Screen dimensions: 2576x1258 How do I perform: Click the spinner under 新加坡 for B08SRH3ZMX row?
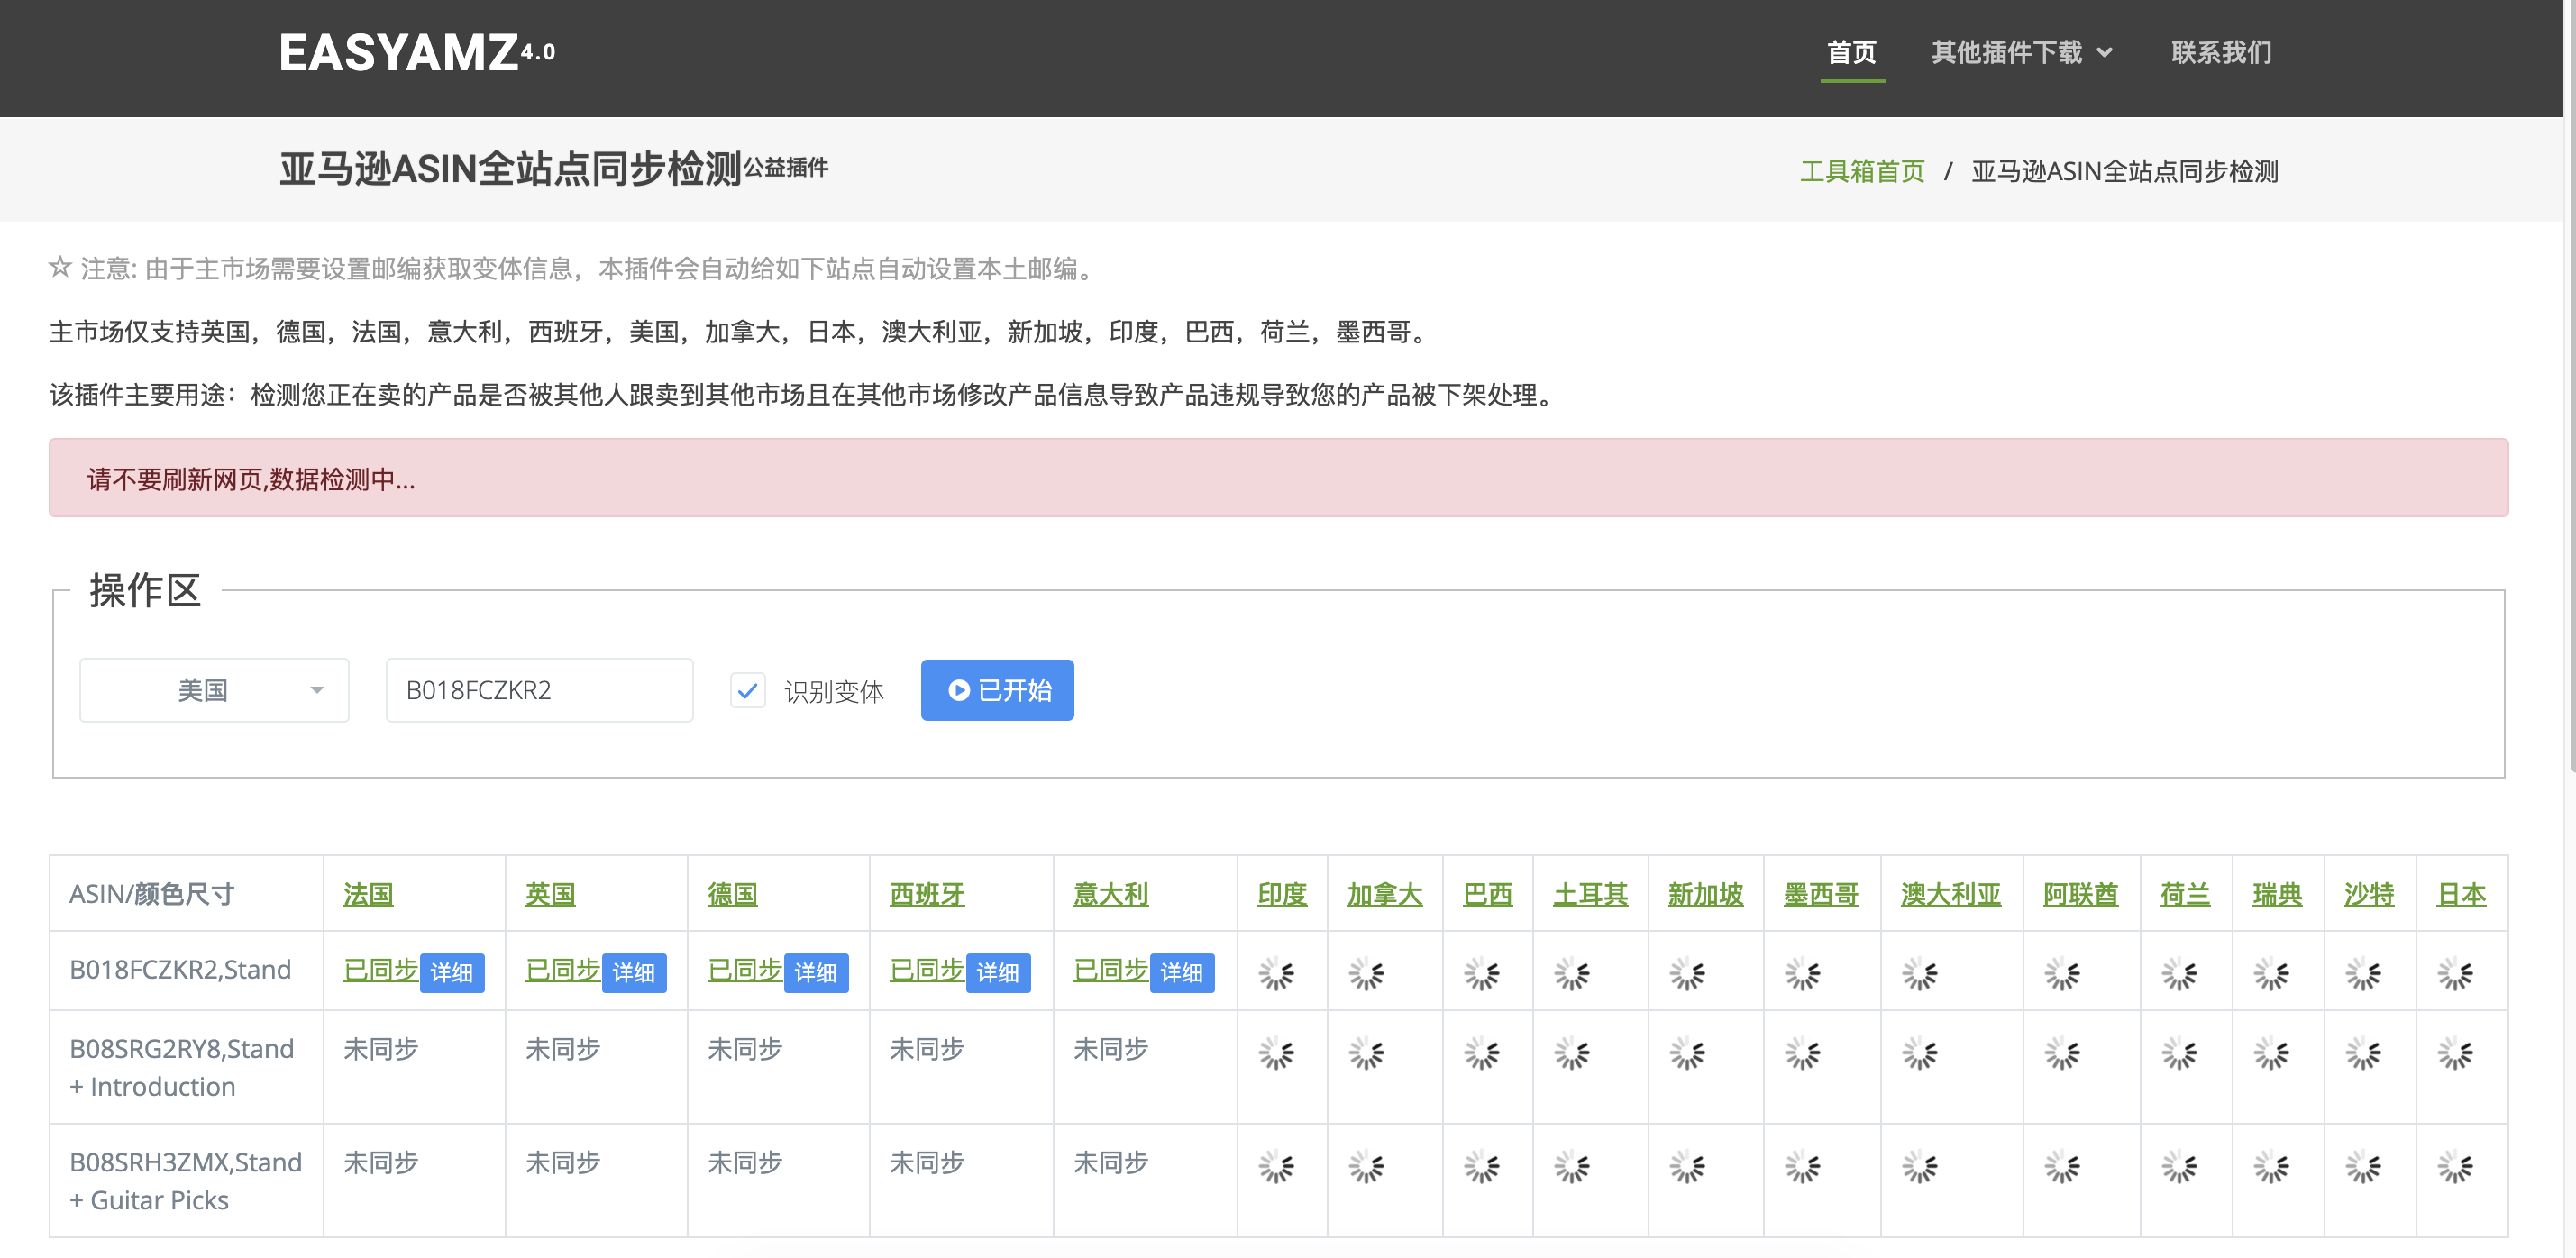1687,1166
